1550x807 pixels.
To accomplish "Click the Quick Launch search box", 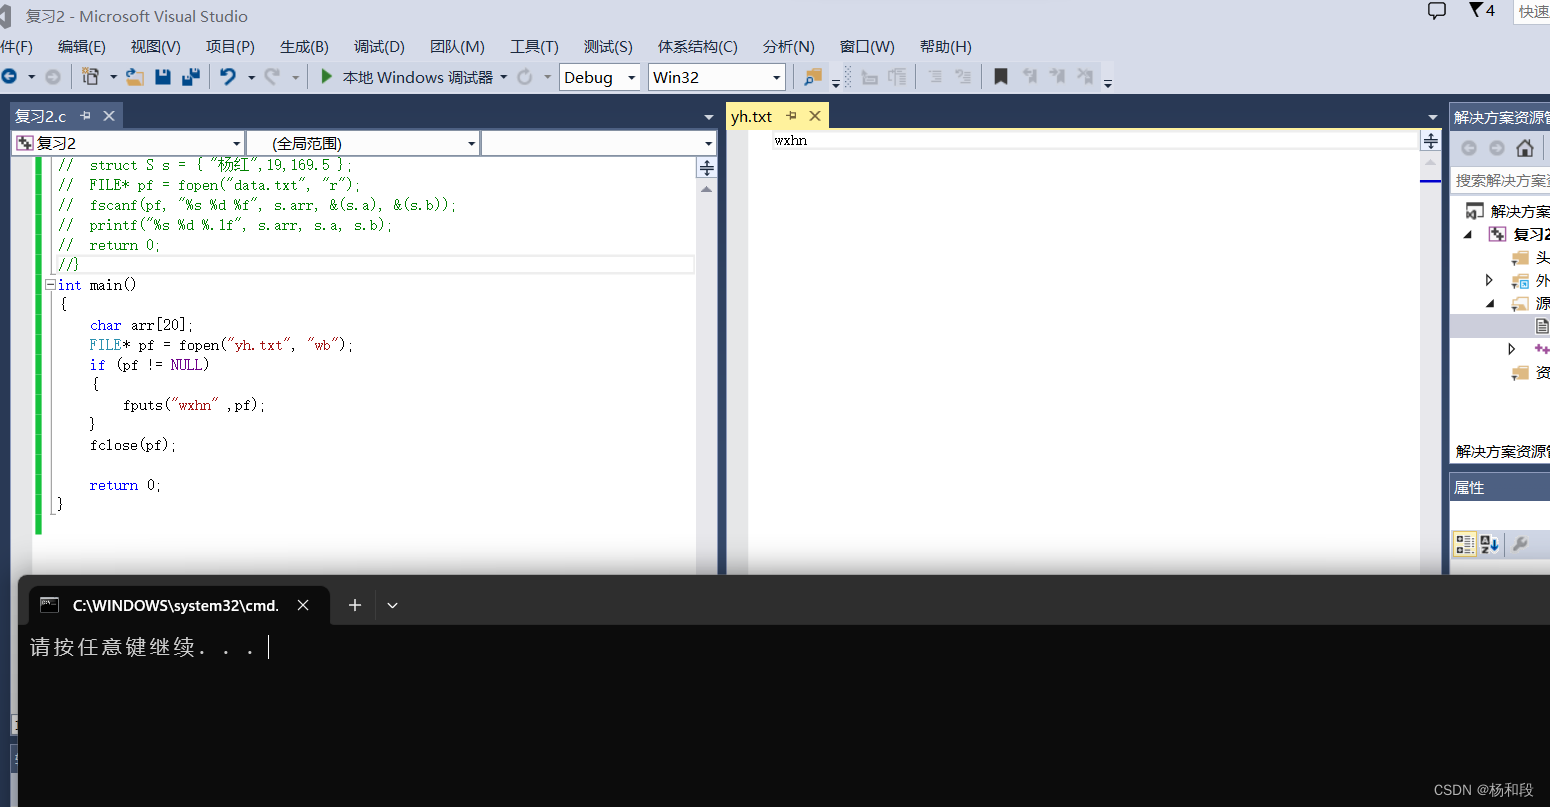I will pos(1532,12).
